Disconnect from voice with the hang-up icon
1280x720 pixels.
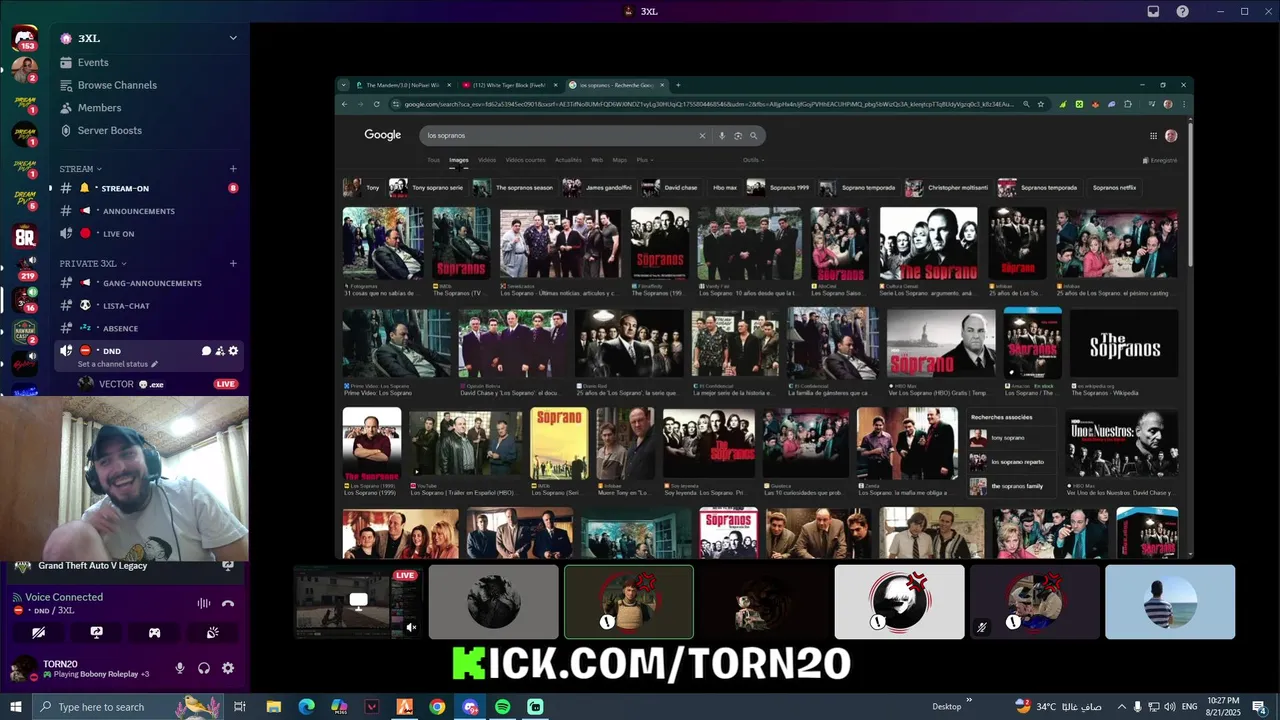point(228,603)
